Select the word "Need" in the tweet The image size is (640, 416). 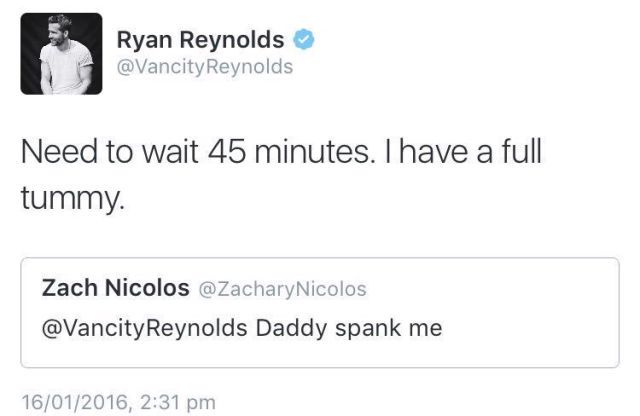click(60, 151)
